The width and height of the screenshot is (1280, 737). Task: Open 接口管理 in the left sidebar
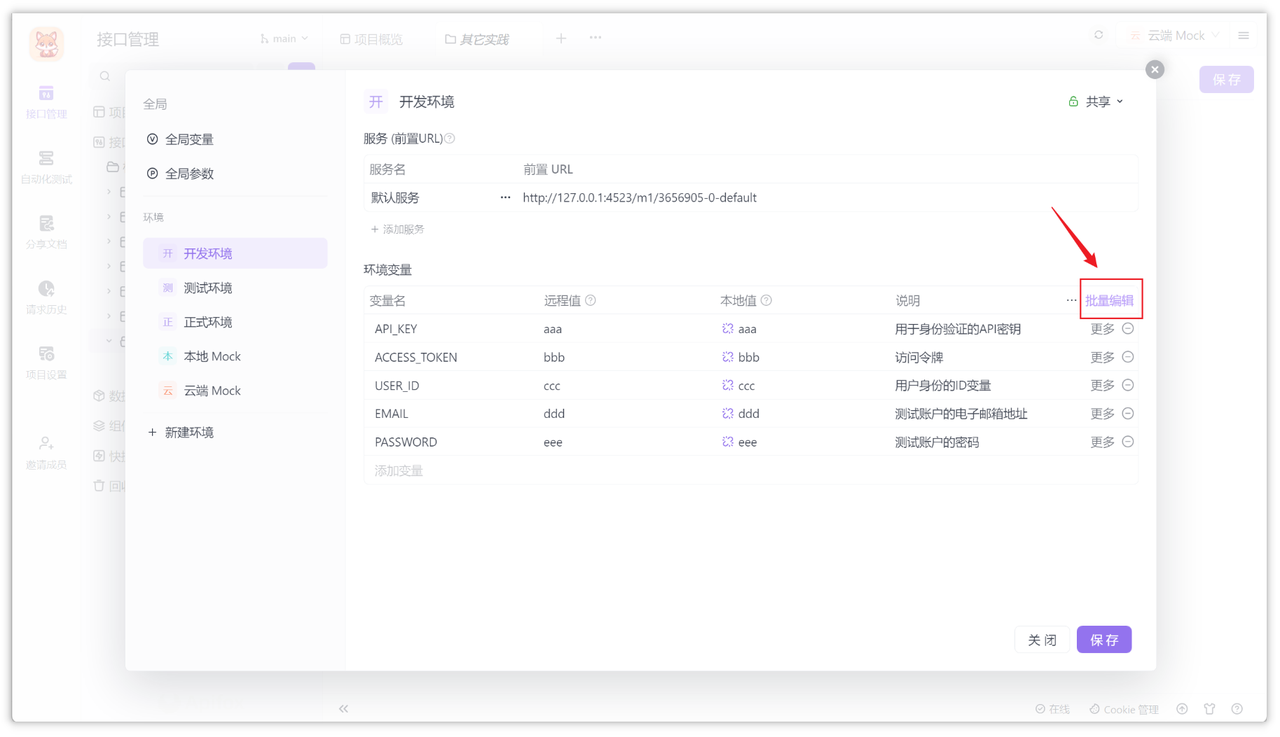(x=46, y=102)
